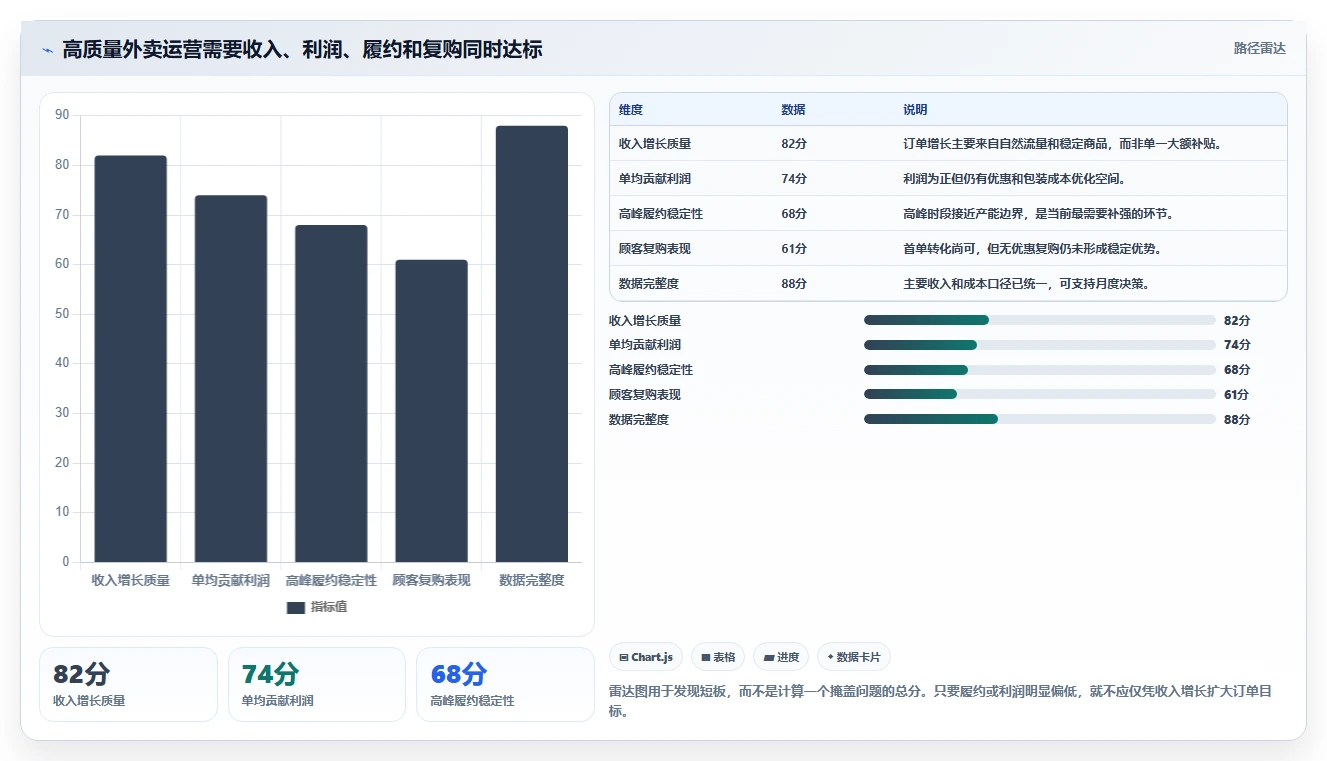The width and height of the screenshot is (1327, 761).
Task: Click the 顾客复购表现 bar in the chart
Action: pos(431,411)
